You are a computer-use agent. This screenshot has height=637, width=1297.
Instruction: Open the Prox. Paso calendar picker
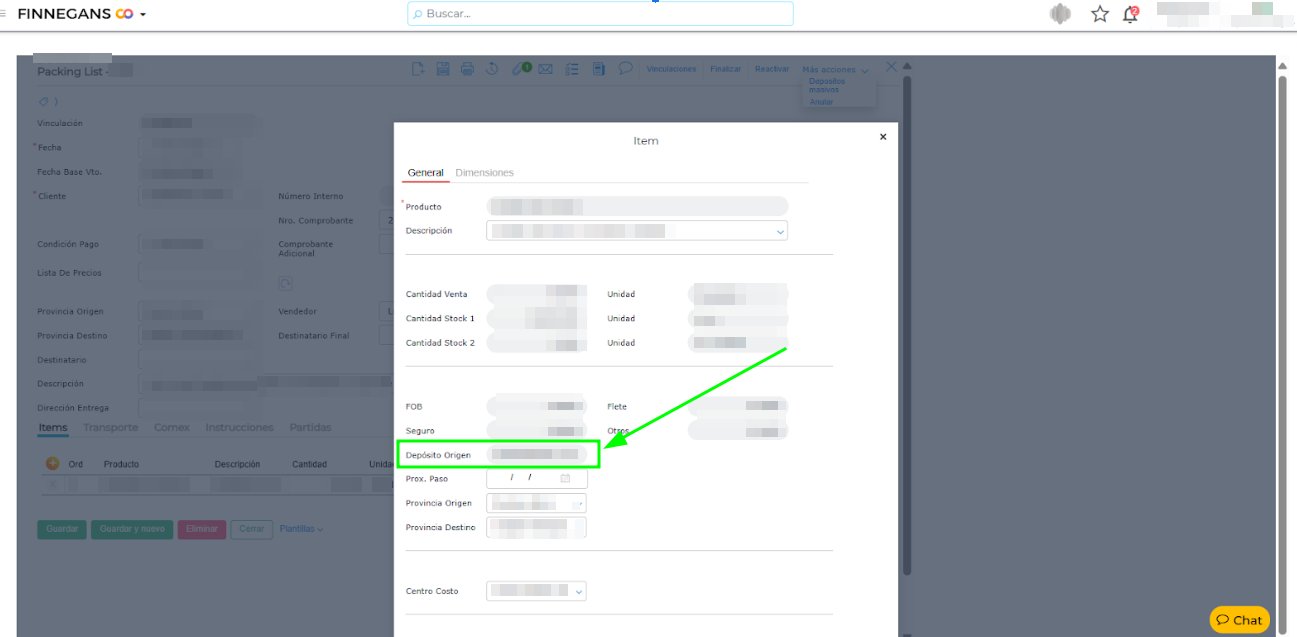tap(565, 478)
